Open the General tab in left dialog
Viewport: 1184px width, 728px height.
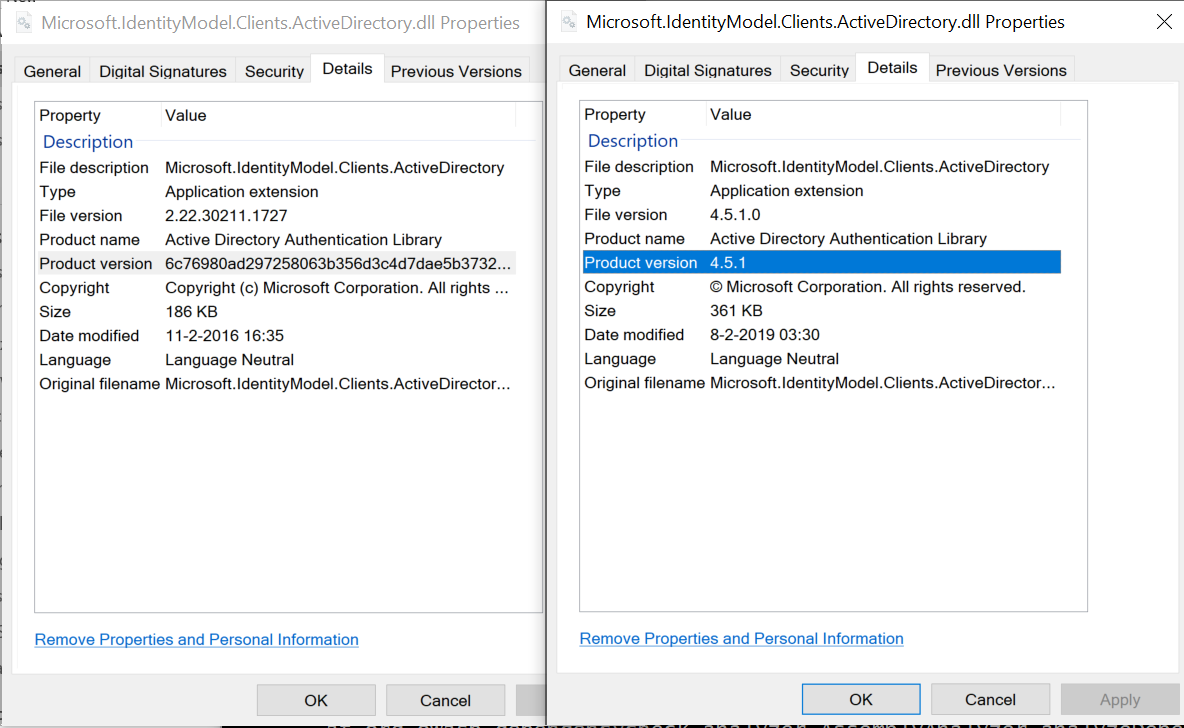coord(51,71)
